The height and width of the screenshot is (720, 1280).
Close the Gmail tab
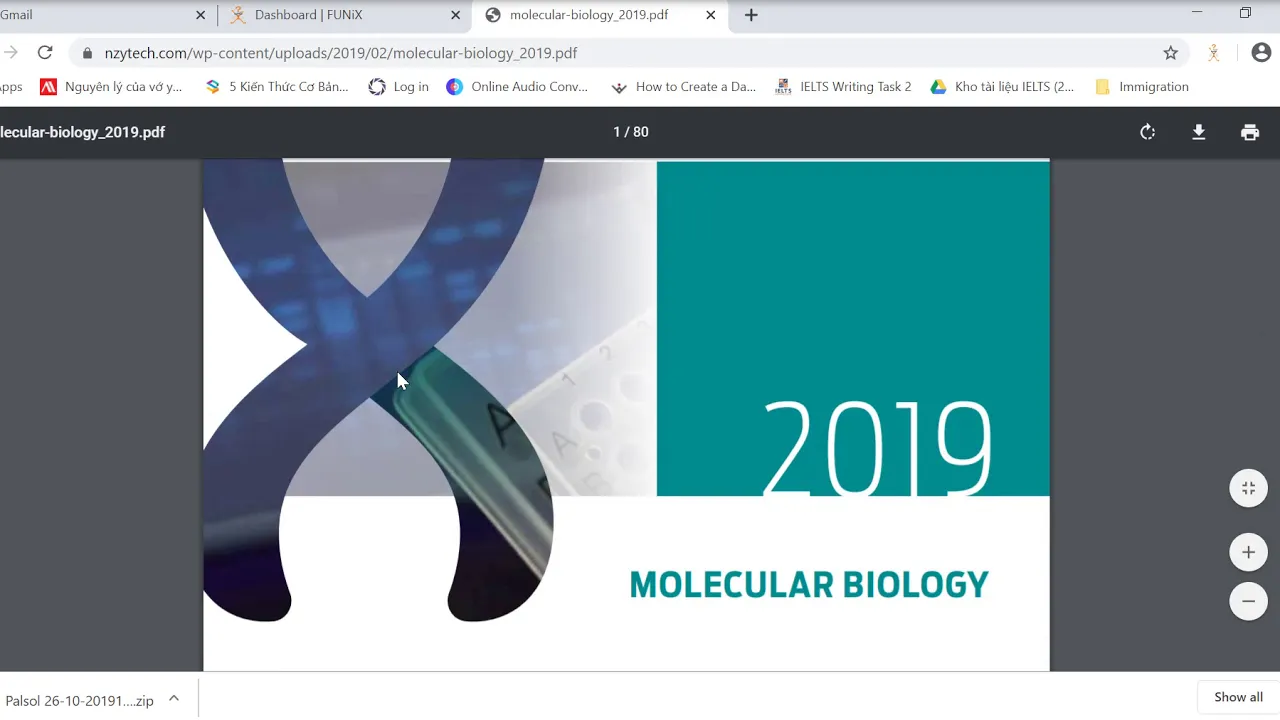point(200,15)
